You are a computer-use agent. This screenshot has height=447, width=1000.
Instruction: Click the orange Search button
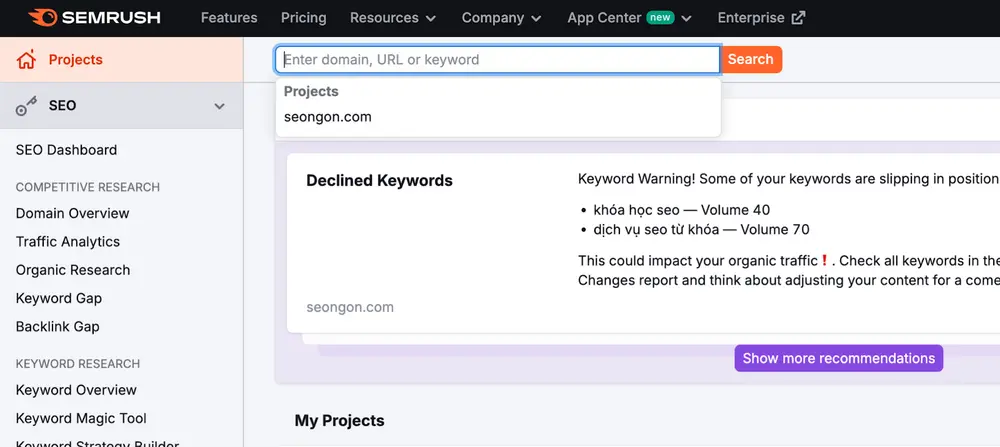[x=751, y=59]
